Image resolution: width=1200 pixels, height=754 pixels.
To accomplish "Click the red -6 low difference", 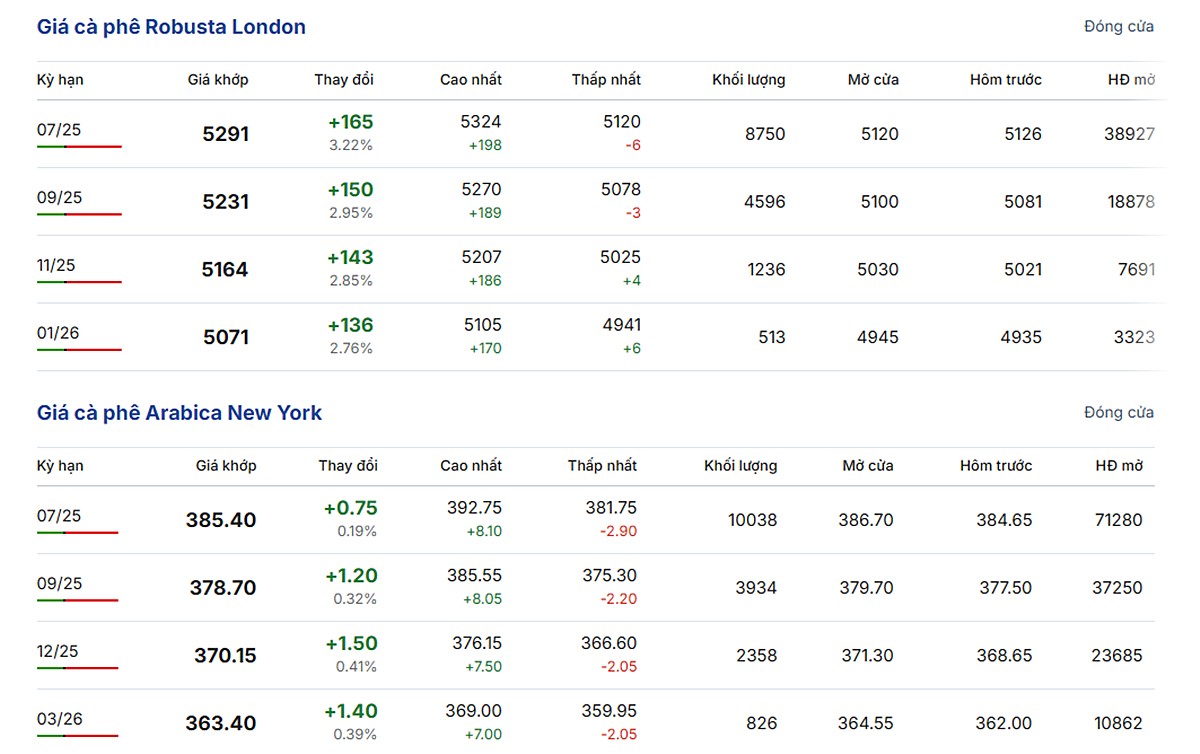I will click(x=631, y=145).
